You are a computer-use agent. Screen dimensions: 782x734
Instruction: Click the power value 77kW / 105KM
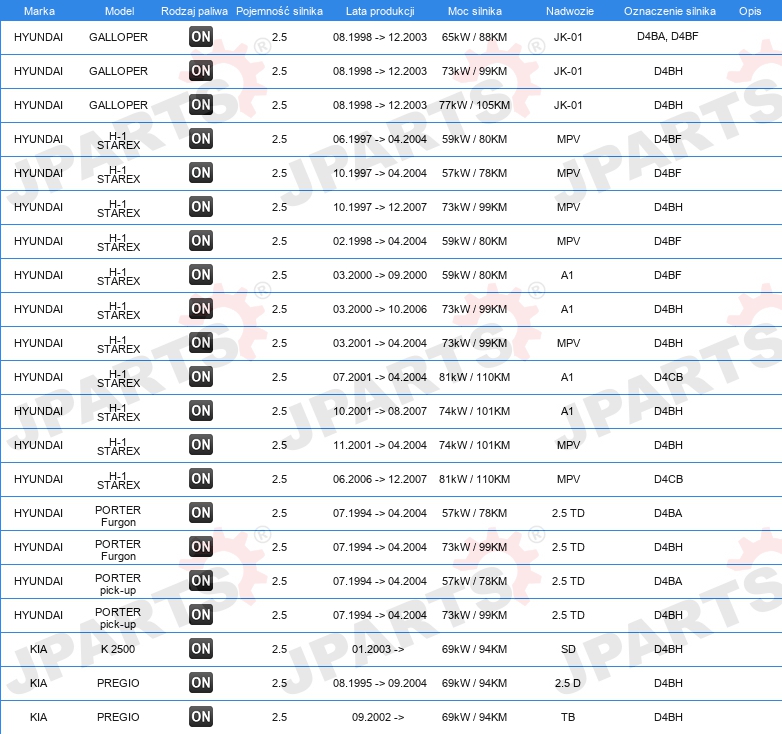pos(474,105)
